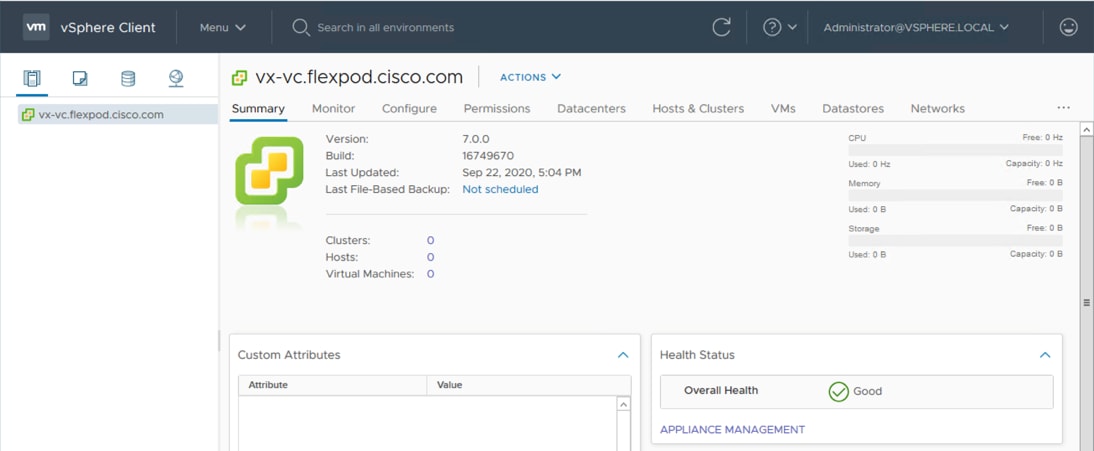Switch to the Monitor tab
The width and height of the screenshot is (1094, 451).
pyautogui.click(x=334, y=109)
